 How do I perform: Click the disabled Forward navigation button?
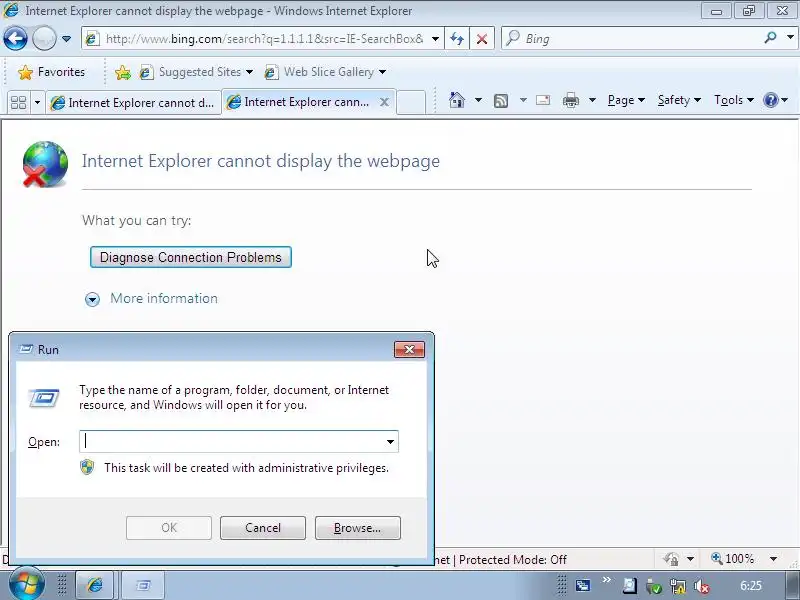pos(44,38)
